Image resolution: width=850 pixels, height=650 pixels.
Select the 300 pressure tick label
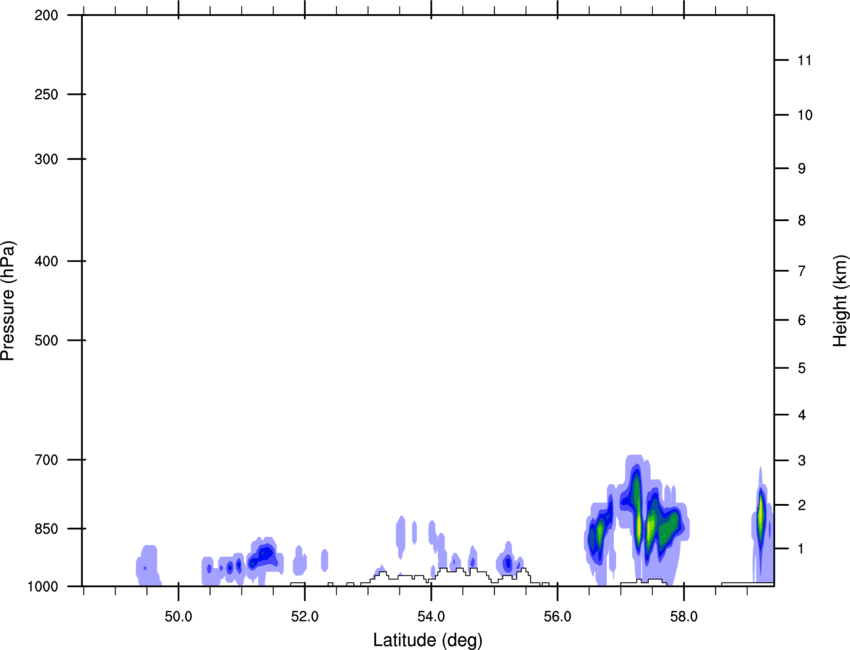(47, 159)
